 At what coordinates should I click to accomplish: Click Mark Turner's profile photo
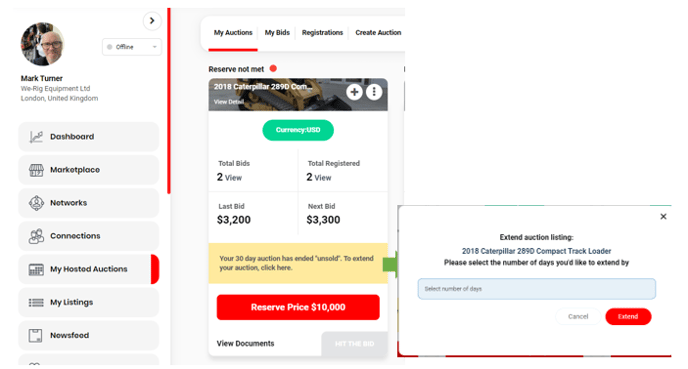43,44
